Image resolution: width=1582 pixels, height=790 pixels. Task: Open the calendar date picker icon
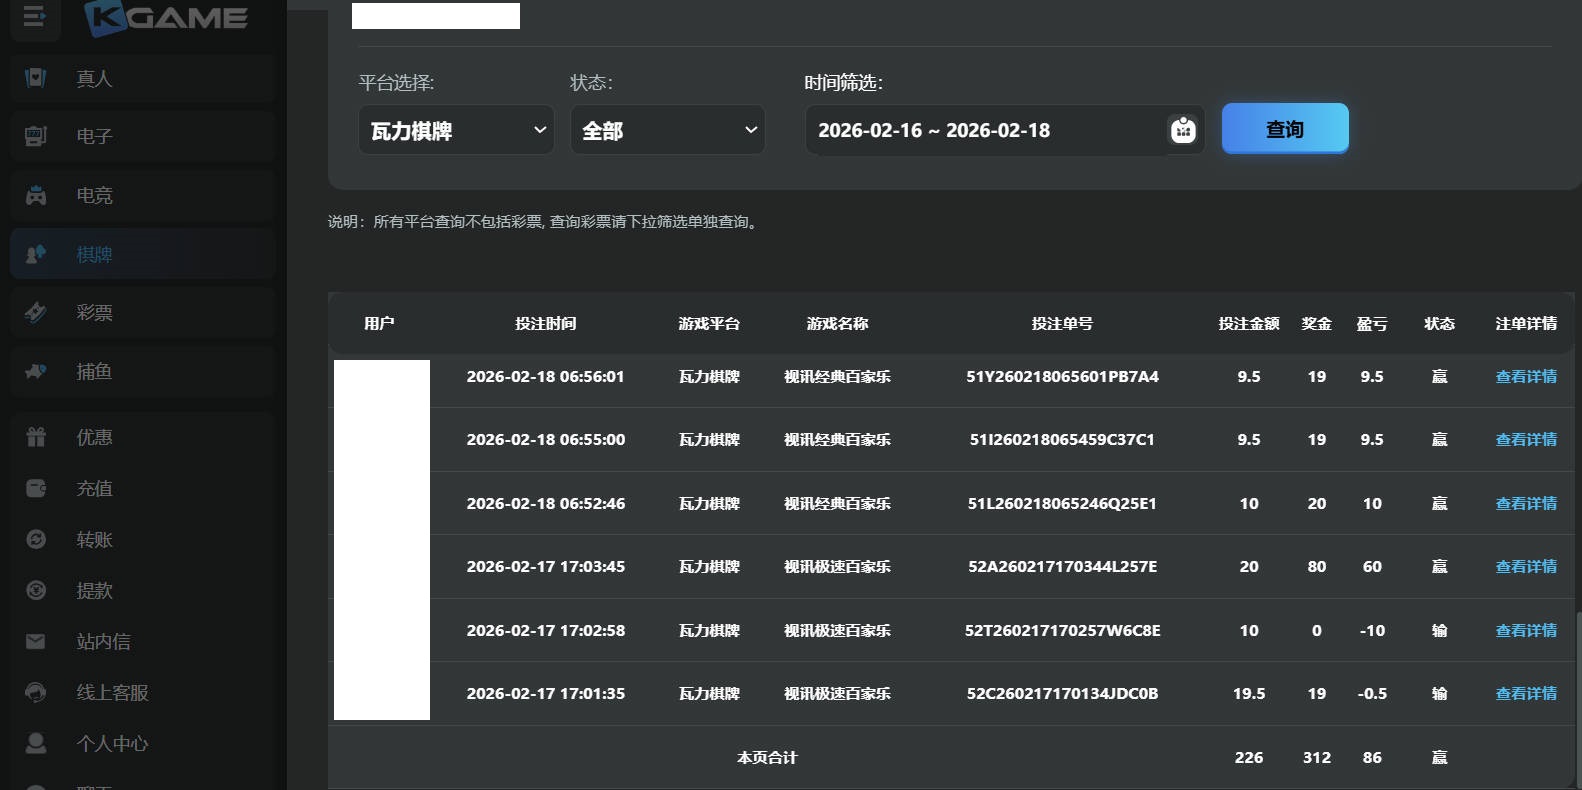[1183, 130]
